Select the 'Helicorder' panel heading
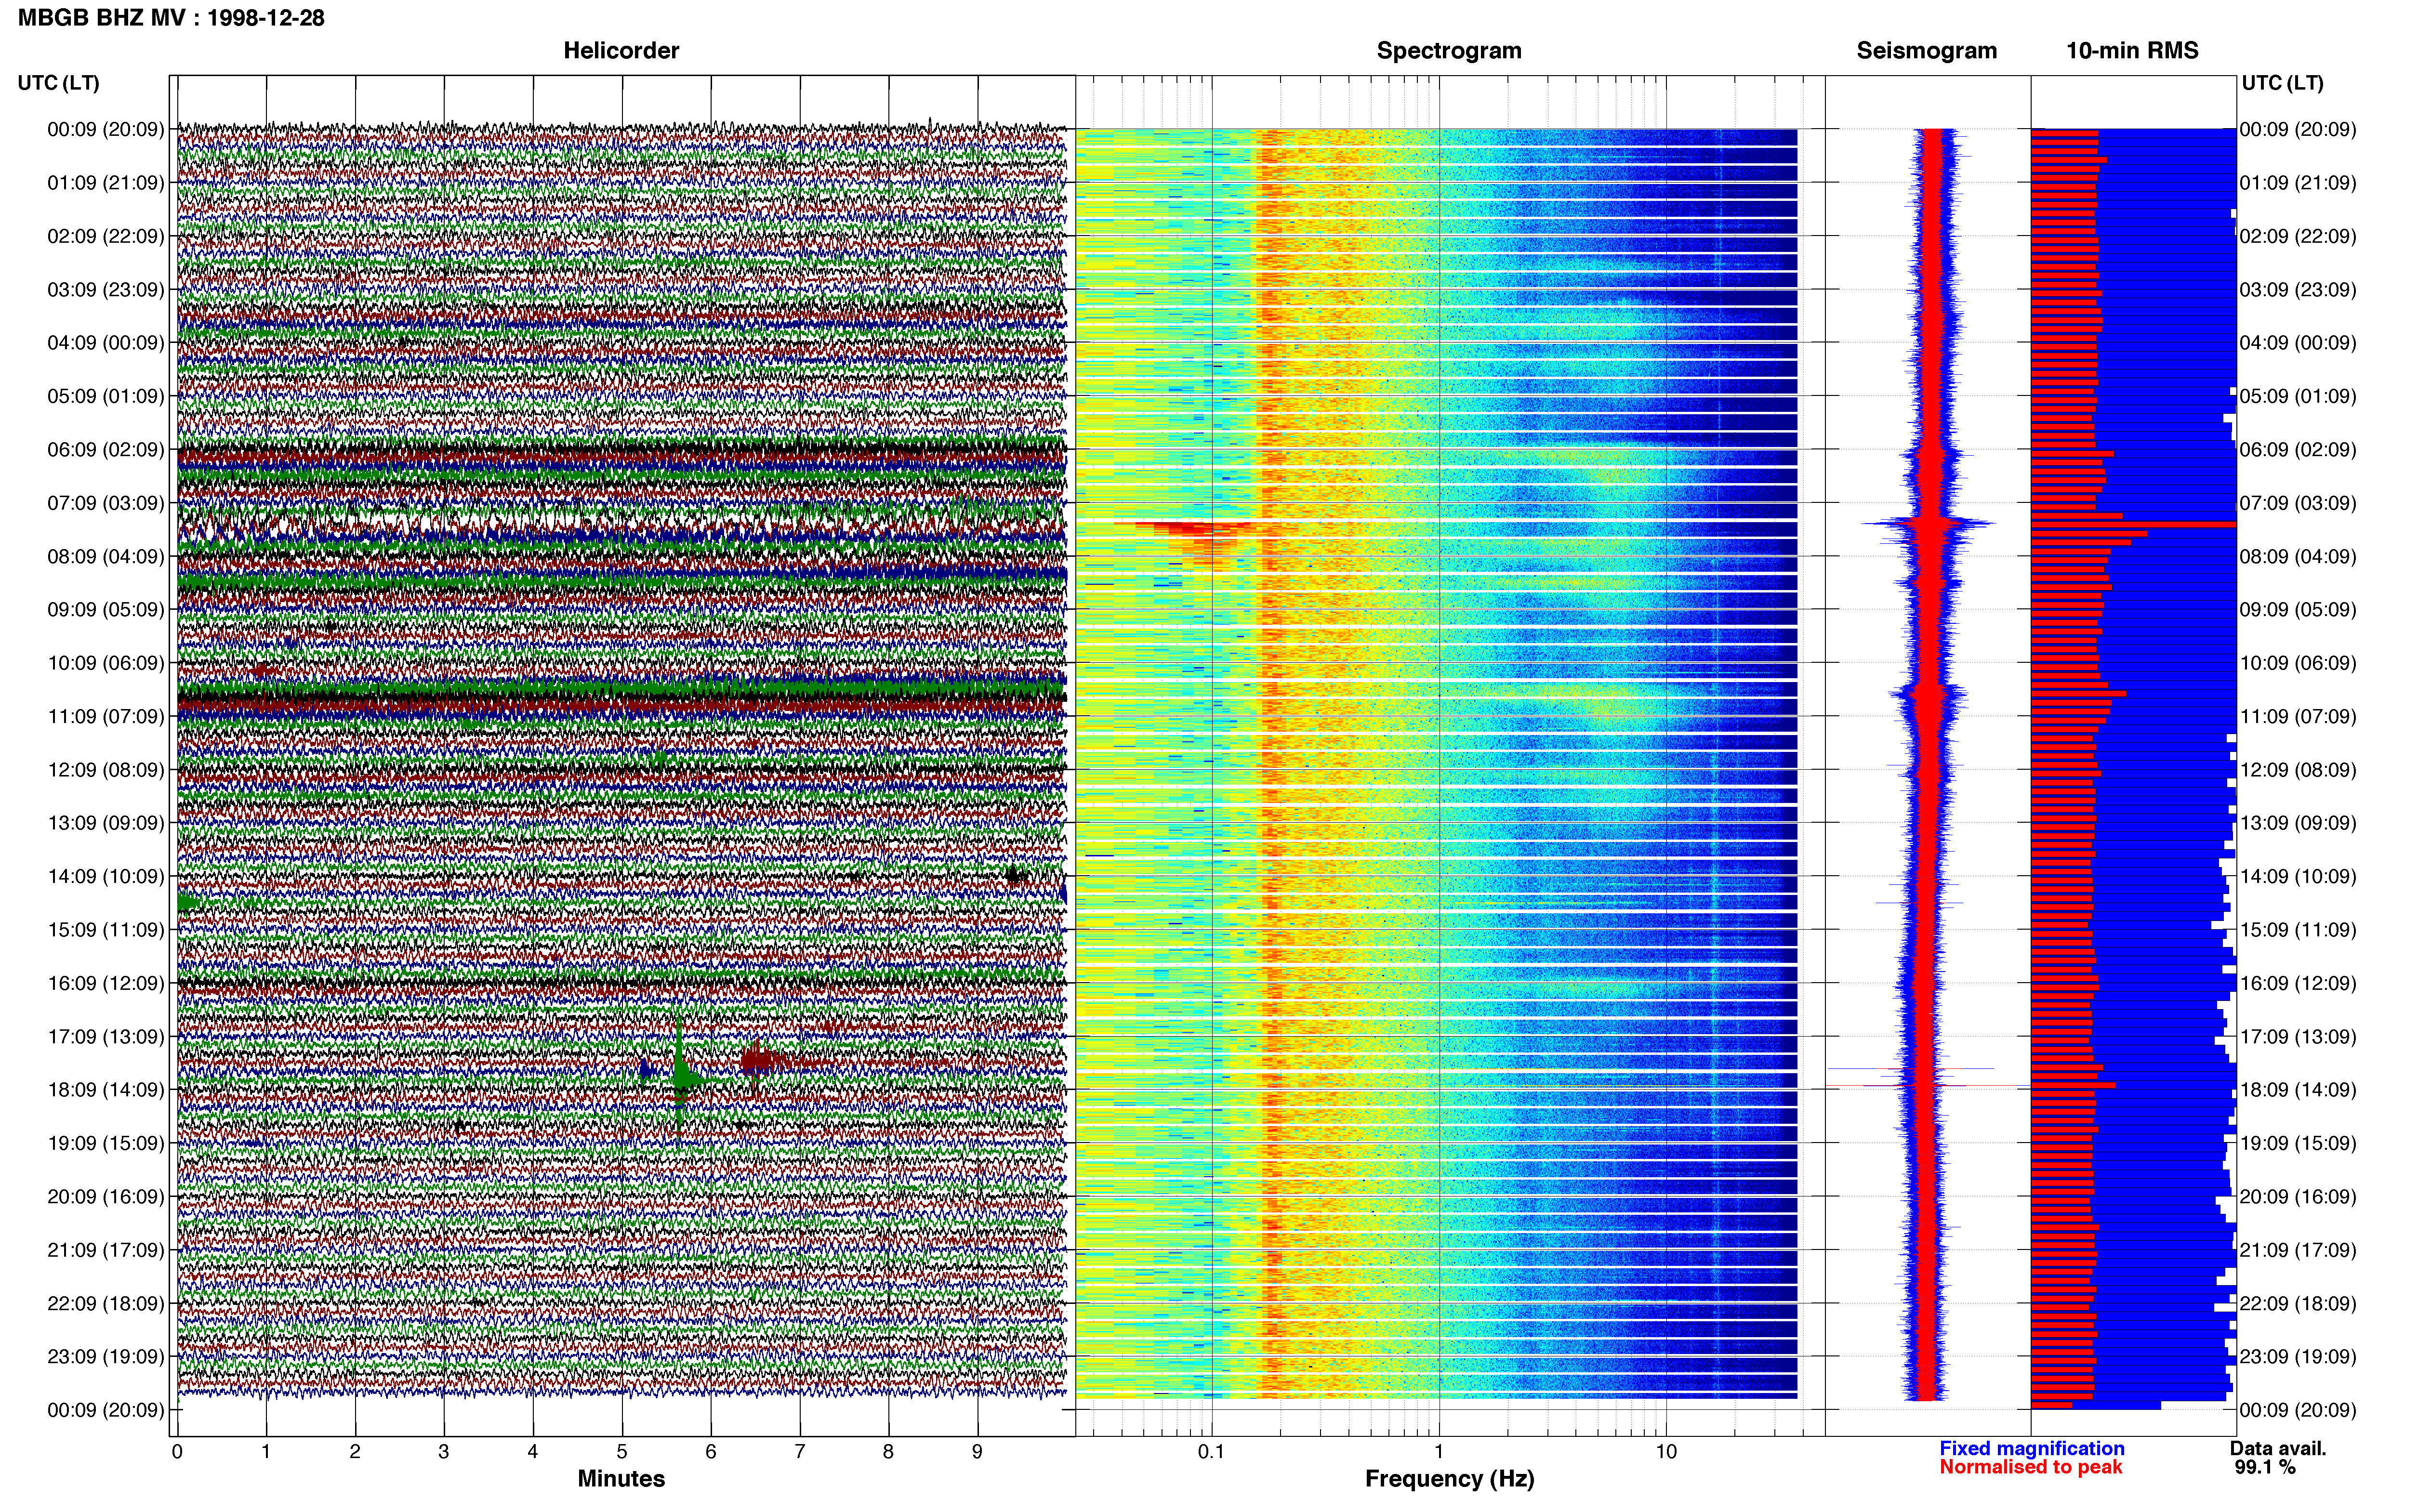 click(621, 51)
